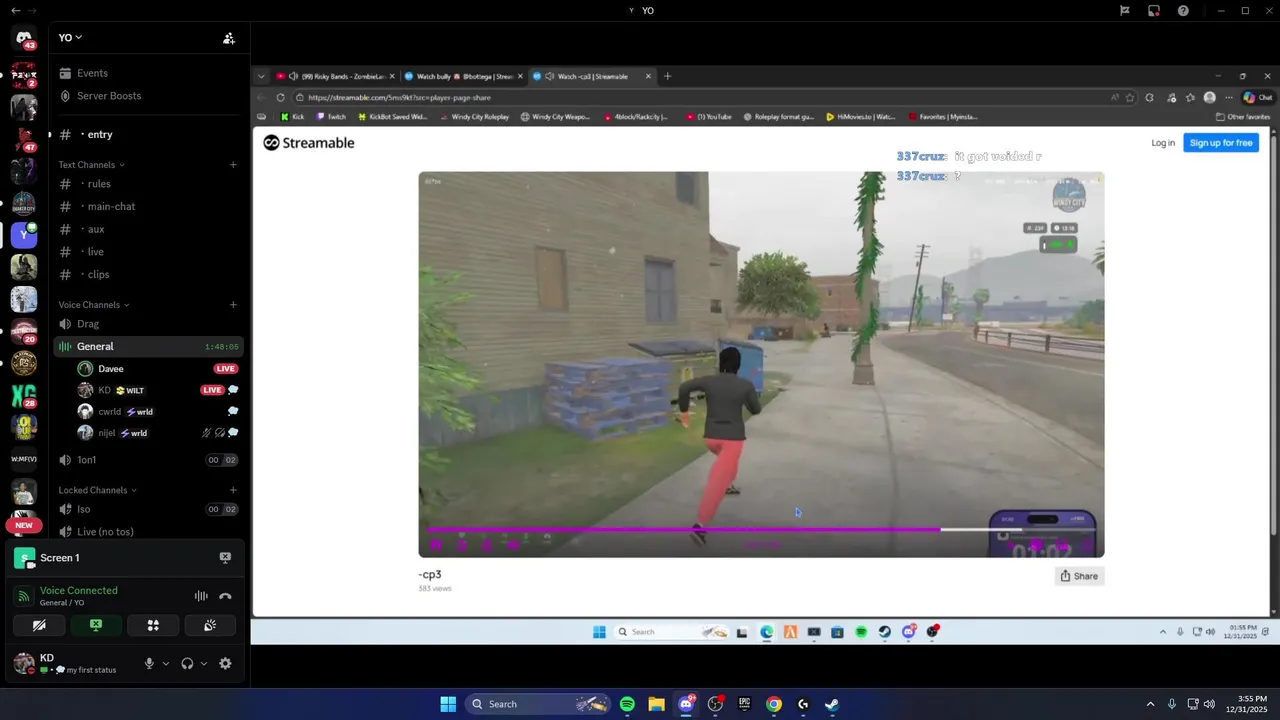Invite members icon beside YO server name
Screen dimensions: 1280x720
[229, 38]
